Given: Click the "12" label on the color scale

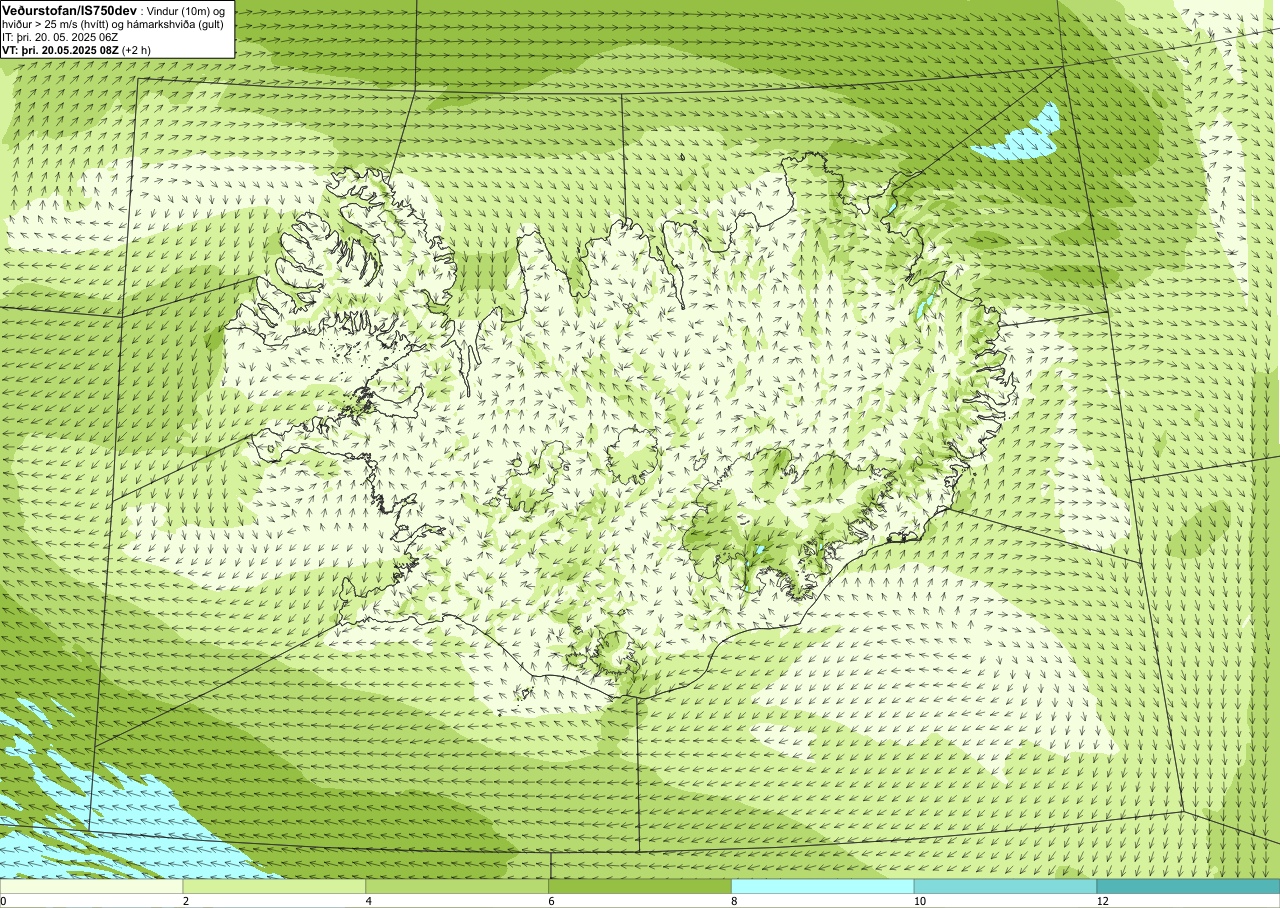Looking at the screenshot, I should tap(1102, 901).
